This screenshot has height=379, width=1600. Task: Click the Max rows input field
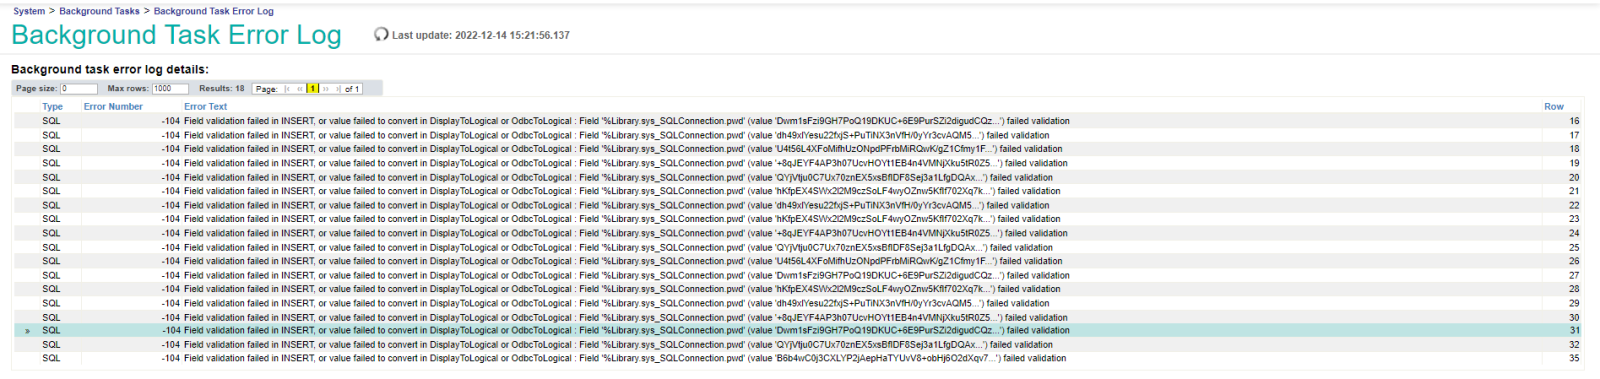tap(170, 89)
